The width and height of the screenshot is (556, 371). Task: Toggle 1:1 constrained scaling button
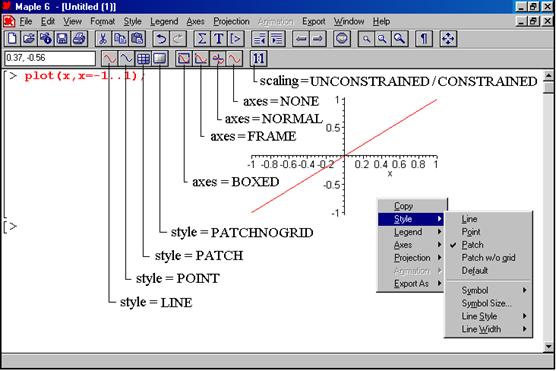(258, 59)
